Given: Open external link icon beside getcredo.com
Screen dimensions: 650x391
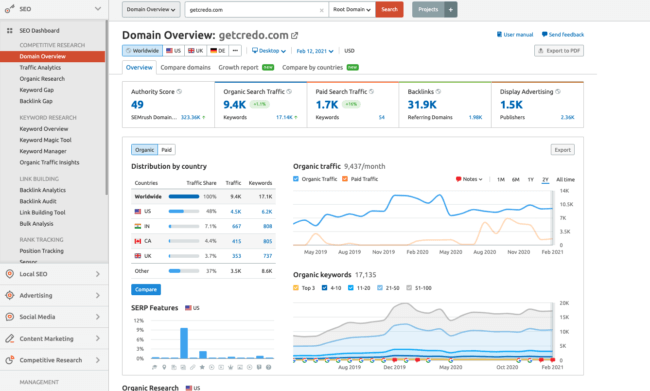Looking at the screenshot, I should [x=294, y=36].
